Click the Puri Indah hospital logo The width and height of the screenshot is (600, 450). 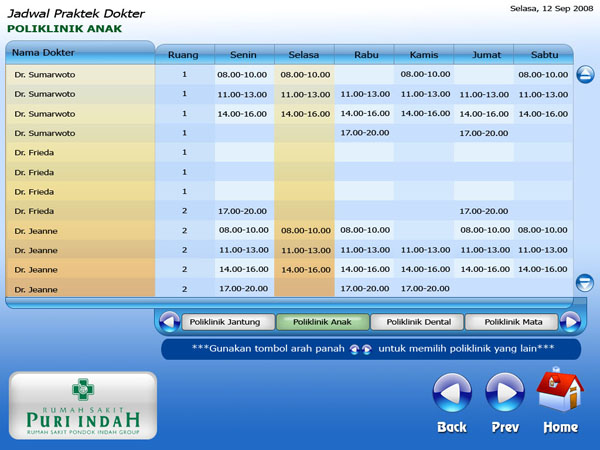83,406
